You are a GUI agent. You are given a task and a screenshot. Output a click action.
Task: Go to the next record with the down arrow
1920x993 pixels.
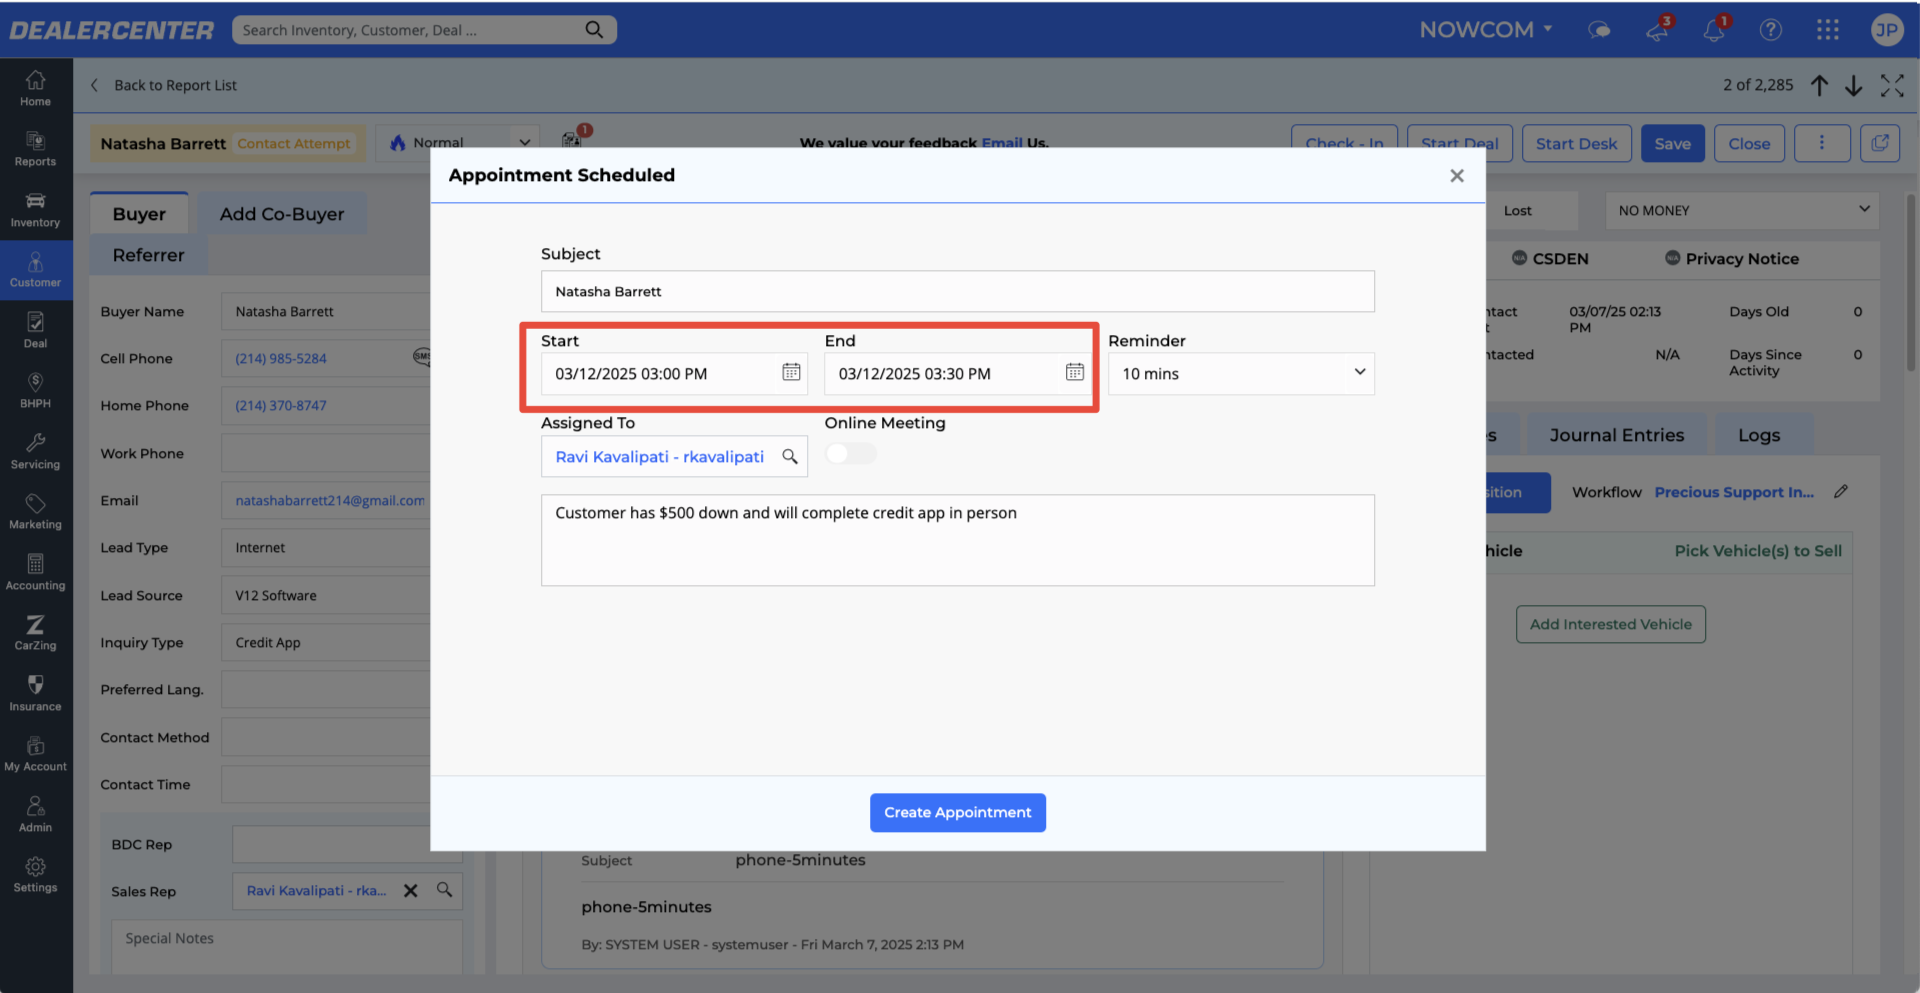[x=1853, y=85]
